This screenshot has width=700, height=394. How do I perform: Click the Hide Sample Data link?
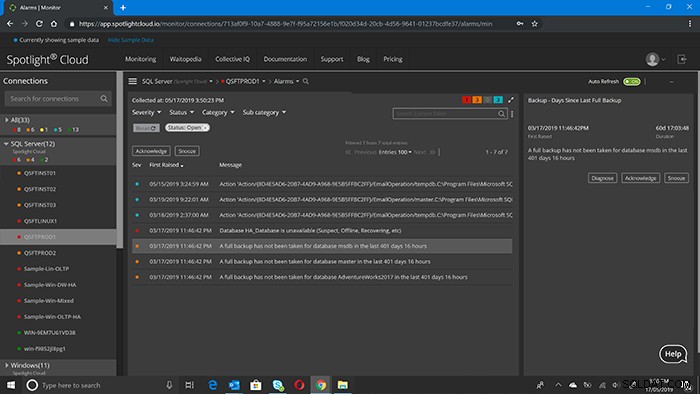(130, 40)
